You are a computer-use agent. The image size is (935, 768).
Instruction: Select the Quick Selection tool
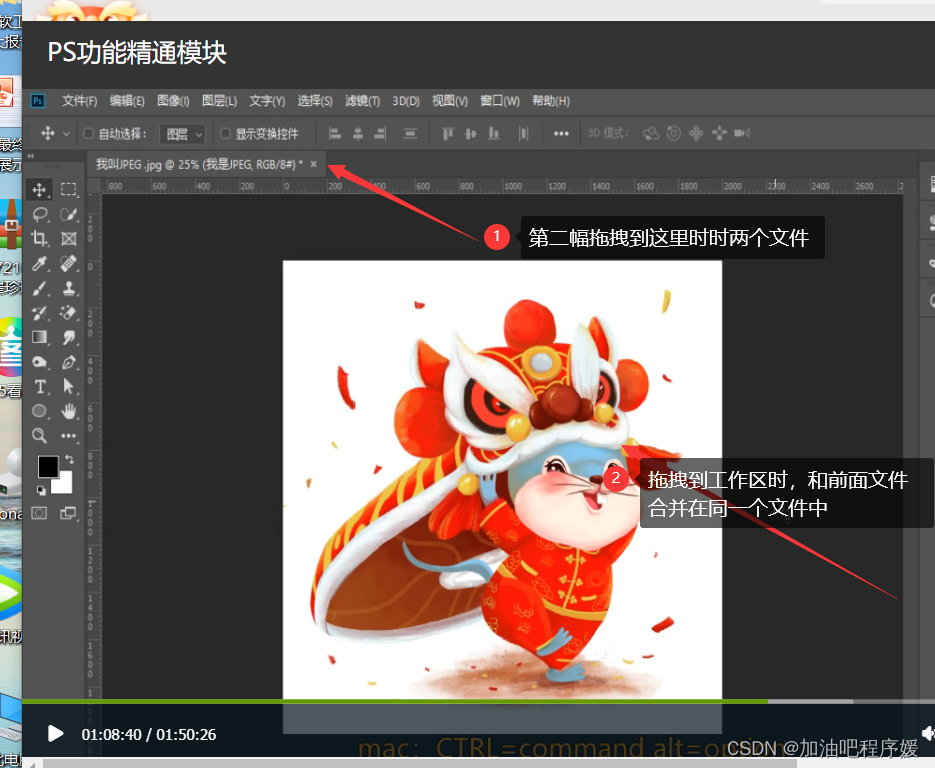(69, 214)
